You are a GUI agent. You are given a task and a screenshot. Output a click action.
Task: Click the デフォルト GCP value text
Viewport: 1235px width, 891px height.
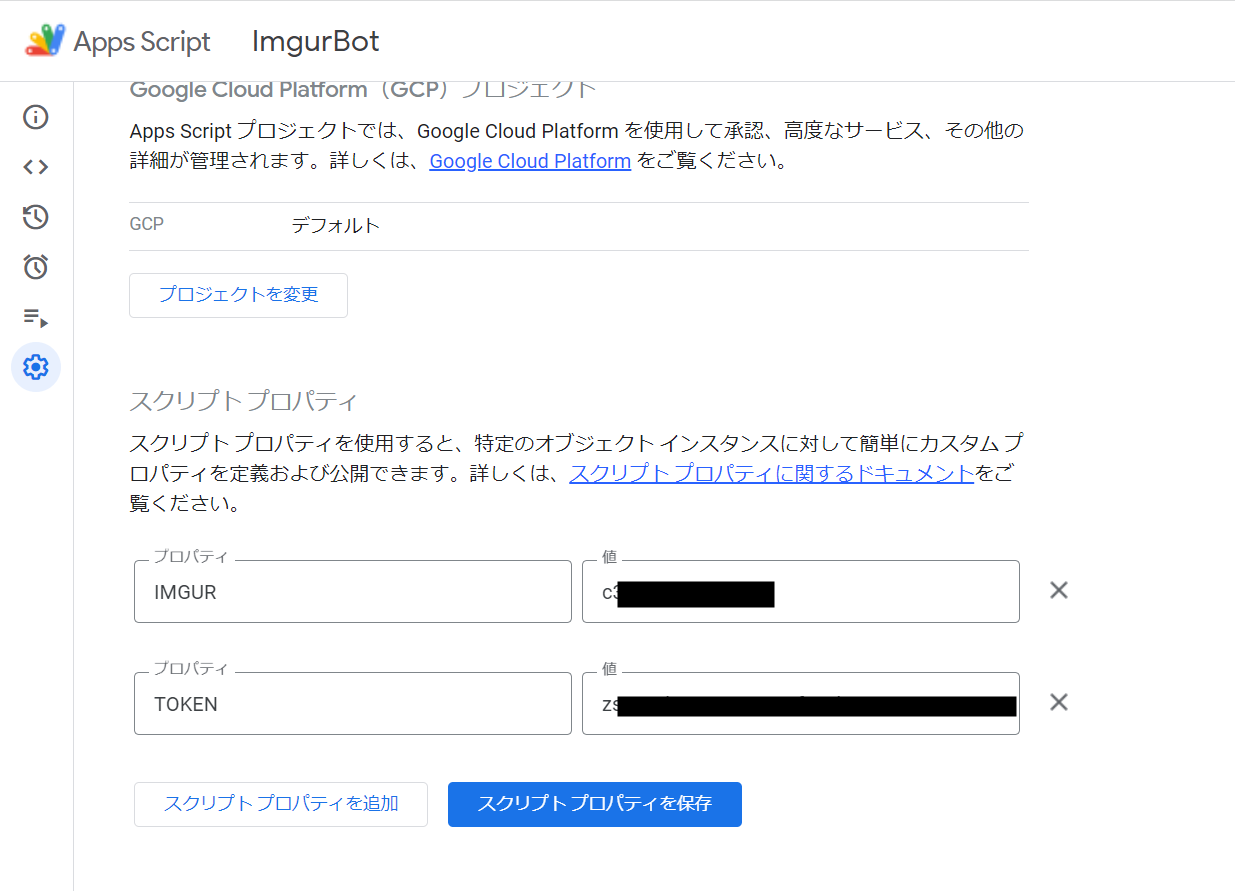(x=336, y=226)
